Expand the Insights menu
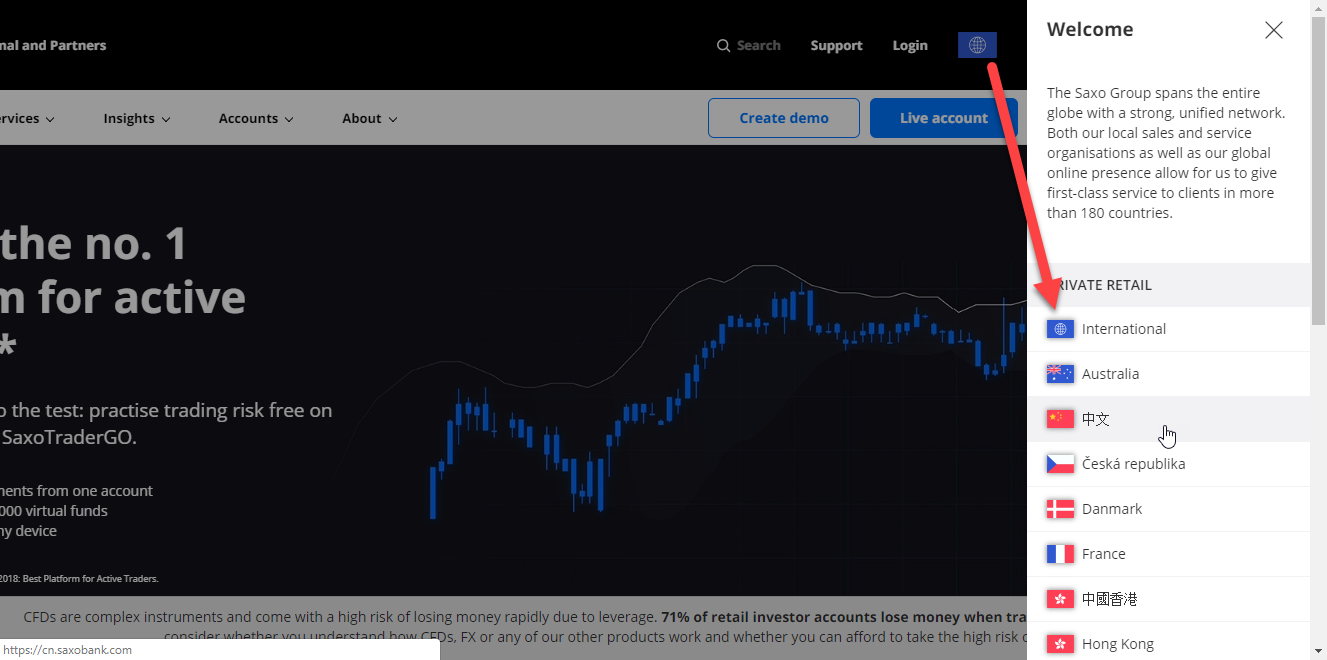The height and width of the screenshot is (660, 1327). (x=137, y=118)
